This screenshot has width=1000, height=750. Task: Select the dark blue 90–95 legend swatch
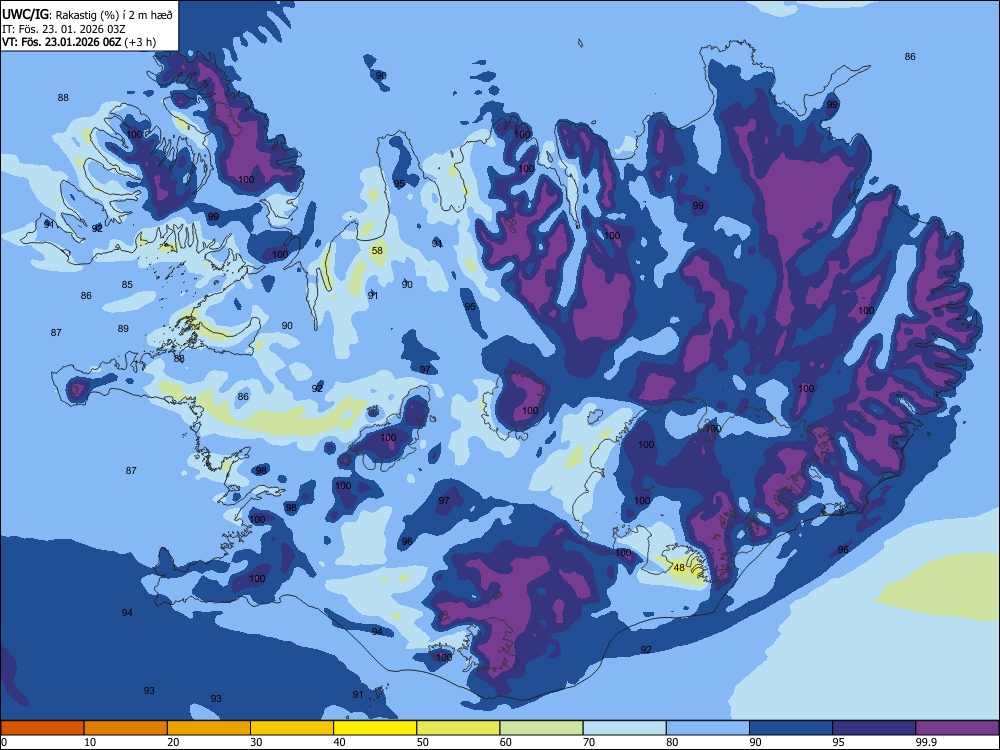[791, 728]
